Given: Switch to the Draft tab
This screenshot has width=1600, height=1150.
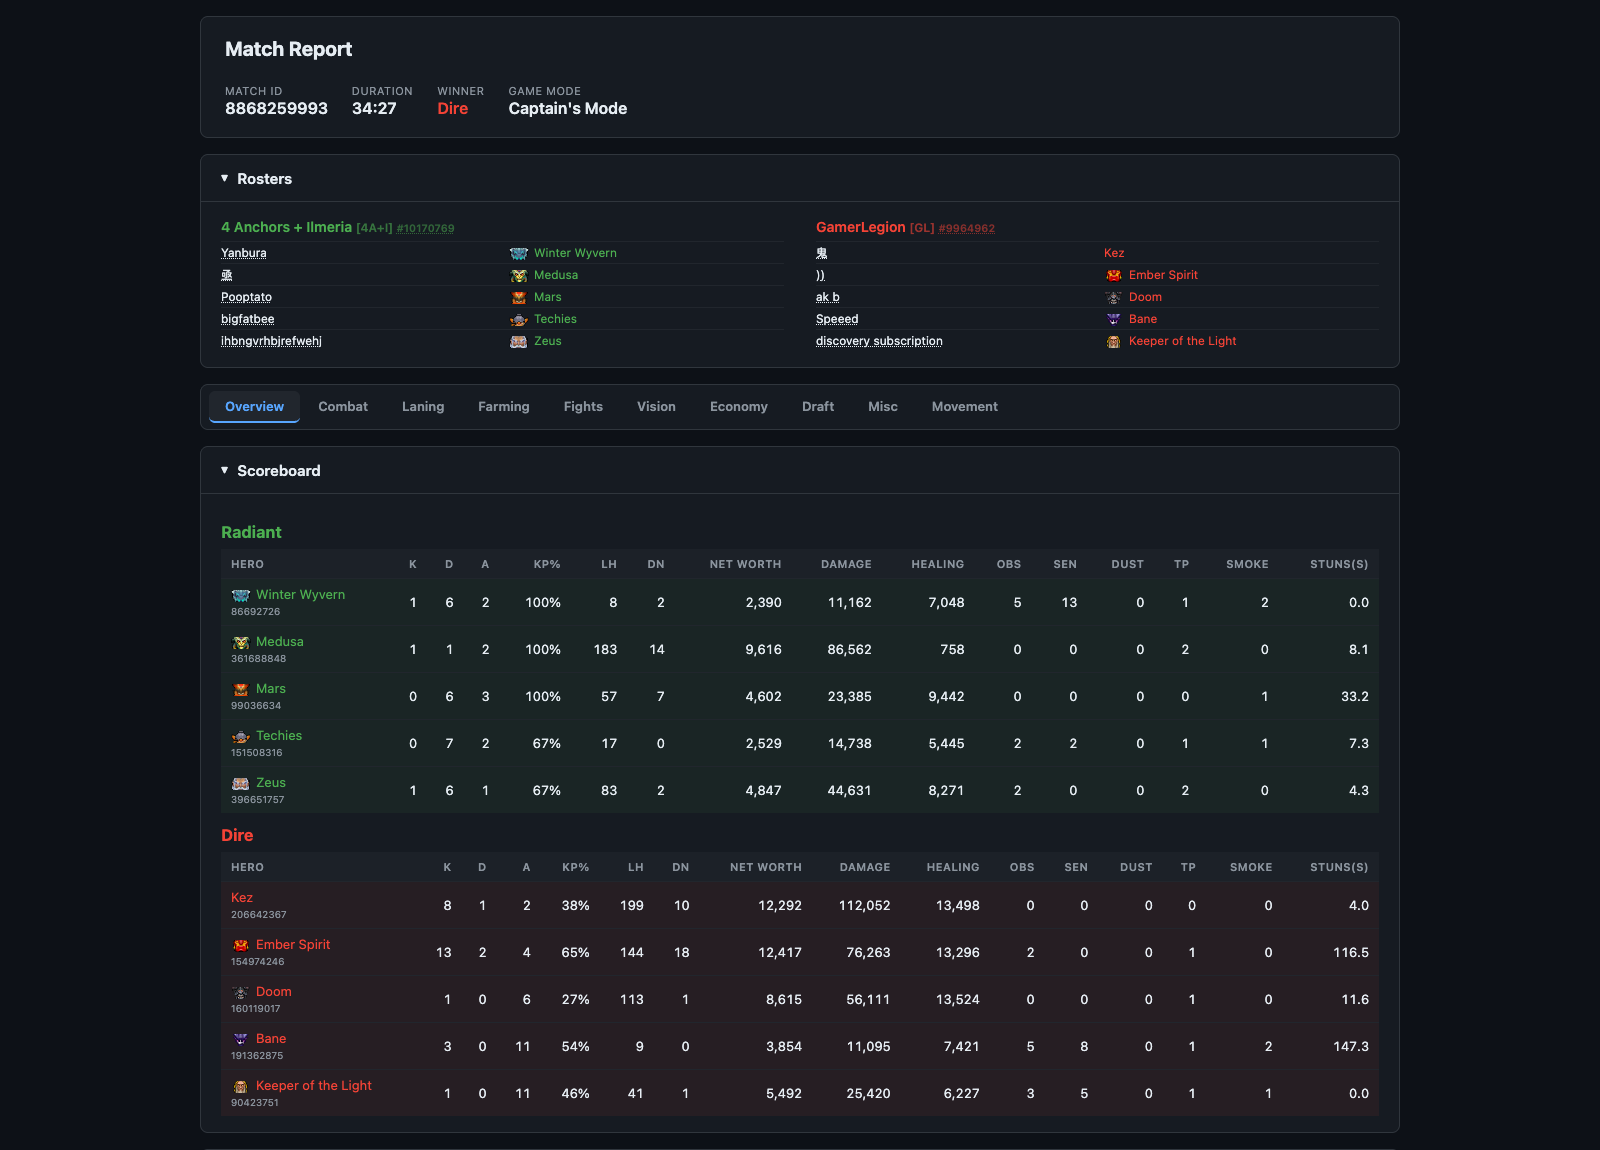Looking at the screenshot, I should [818, 407].
